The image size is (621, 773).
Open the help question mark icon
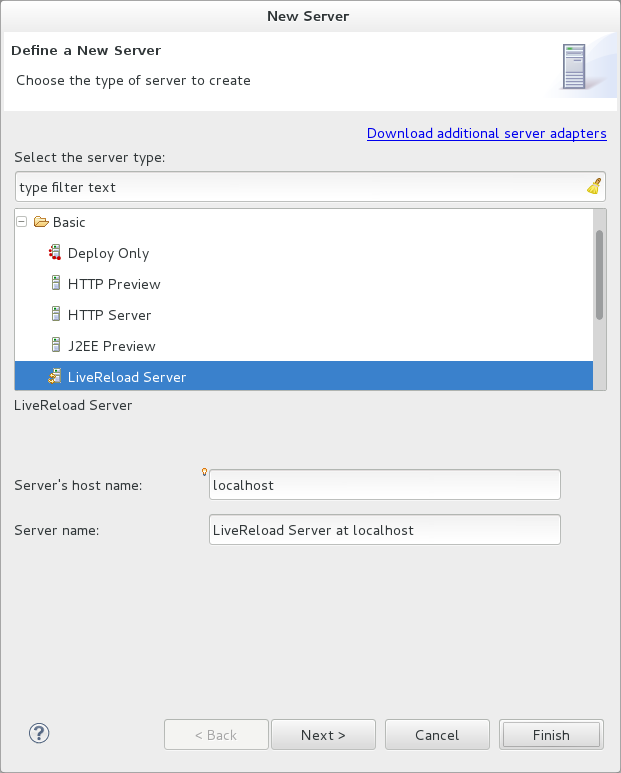pos(40,734)
